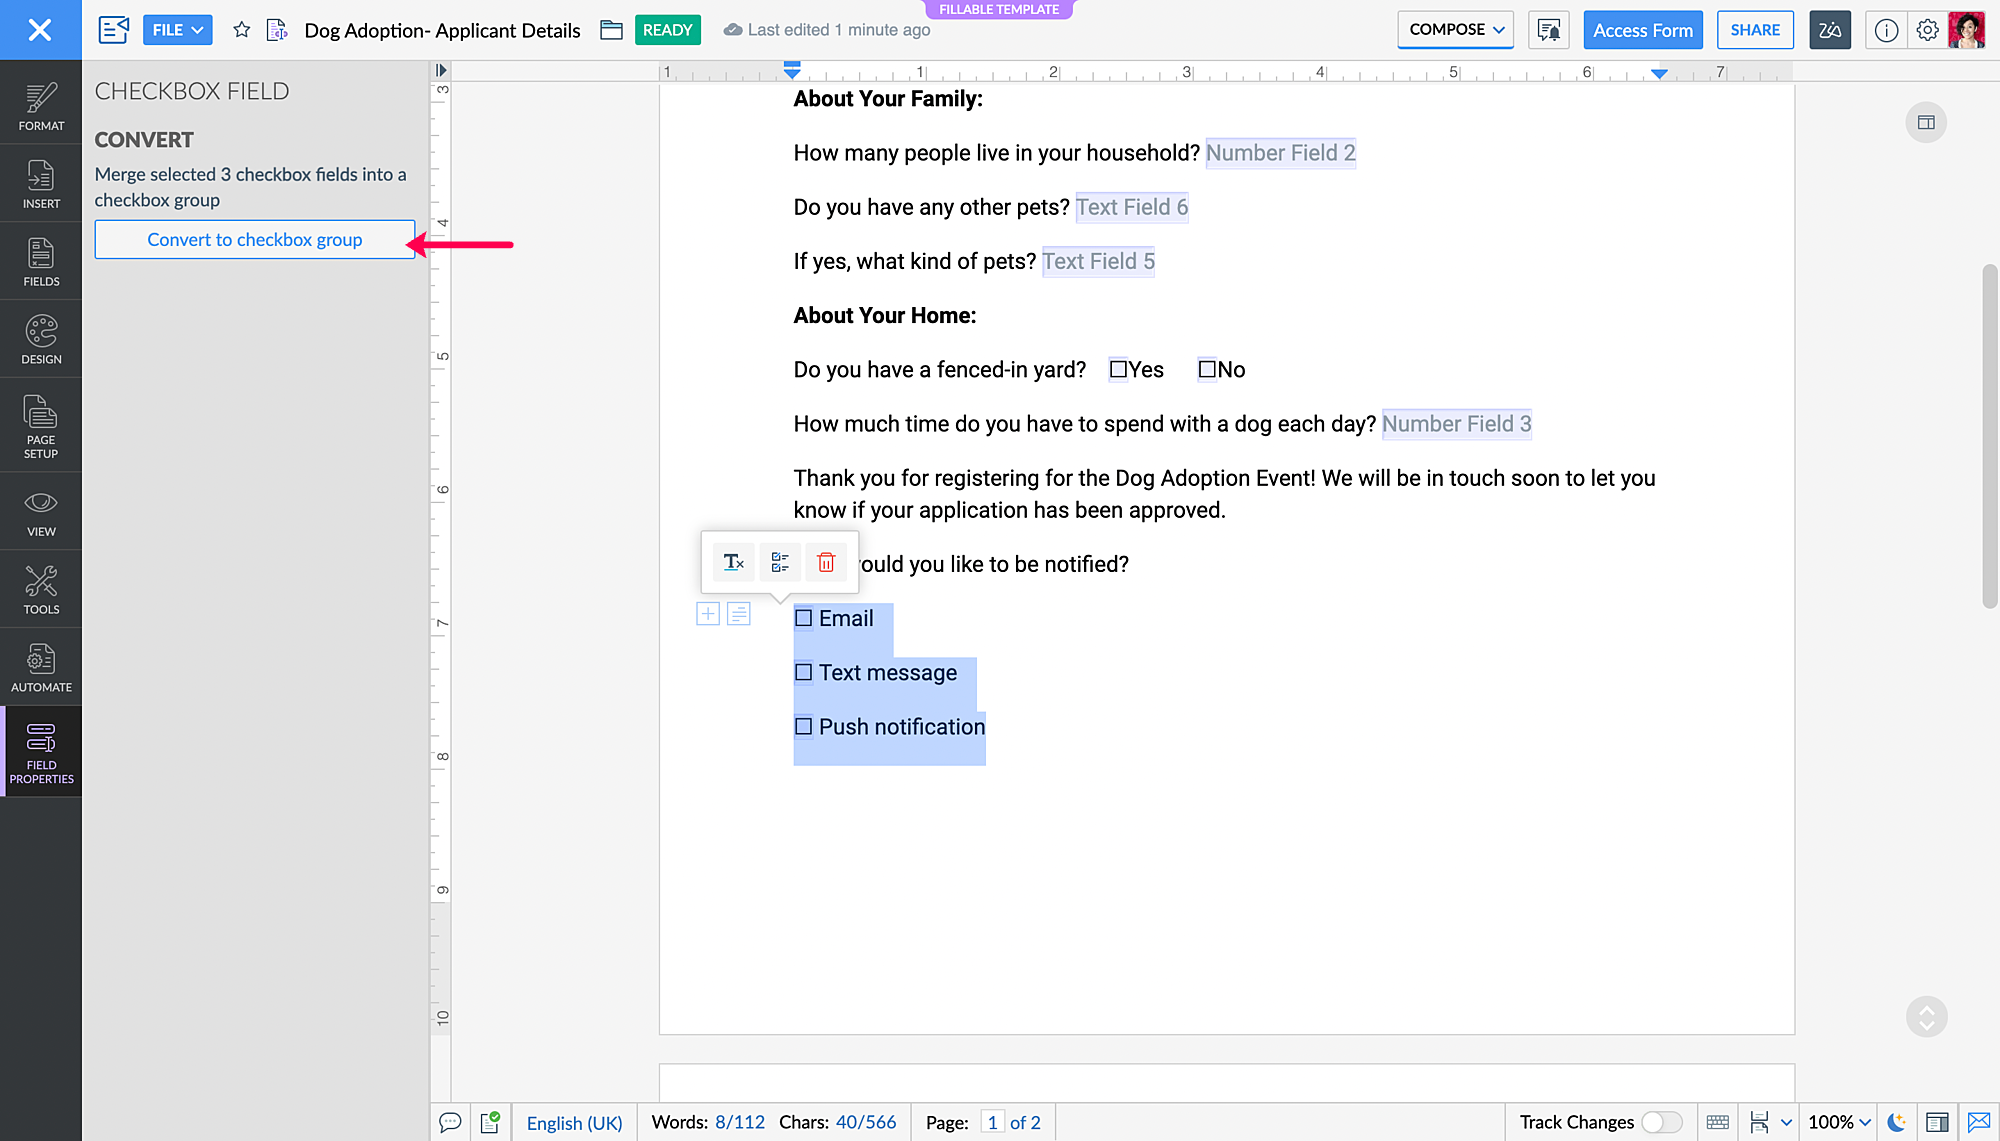
Task: Switch to the Fields tab
Action: [x=41, y=261]
